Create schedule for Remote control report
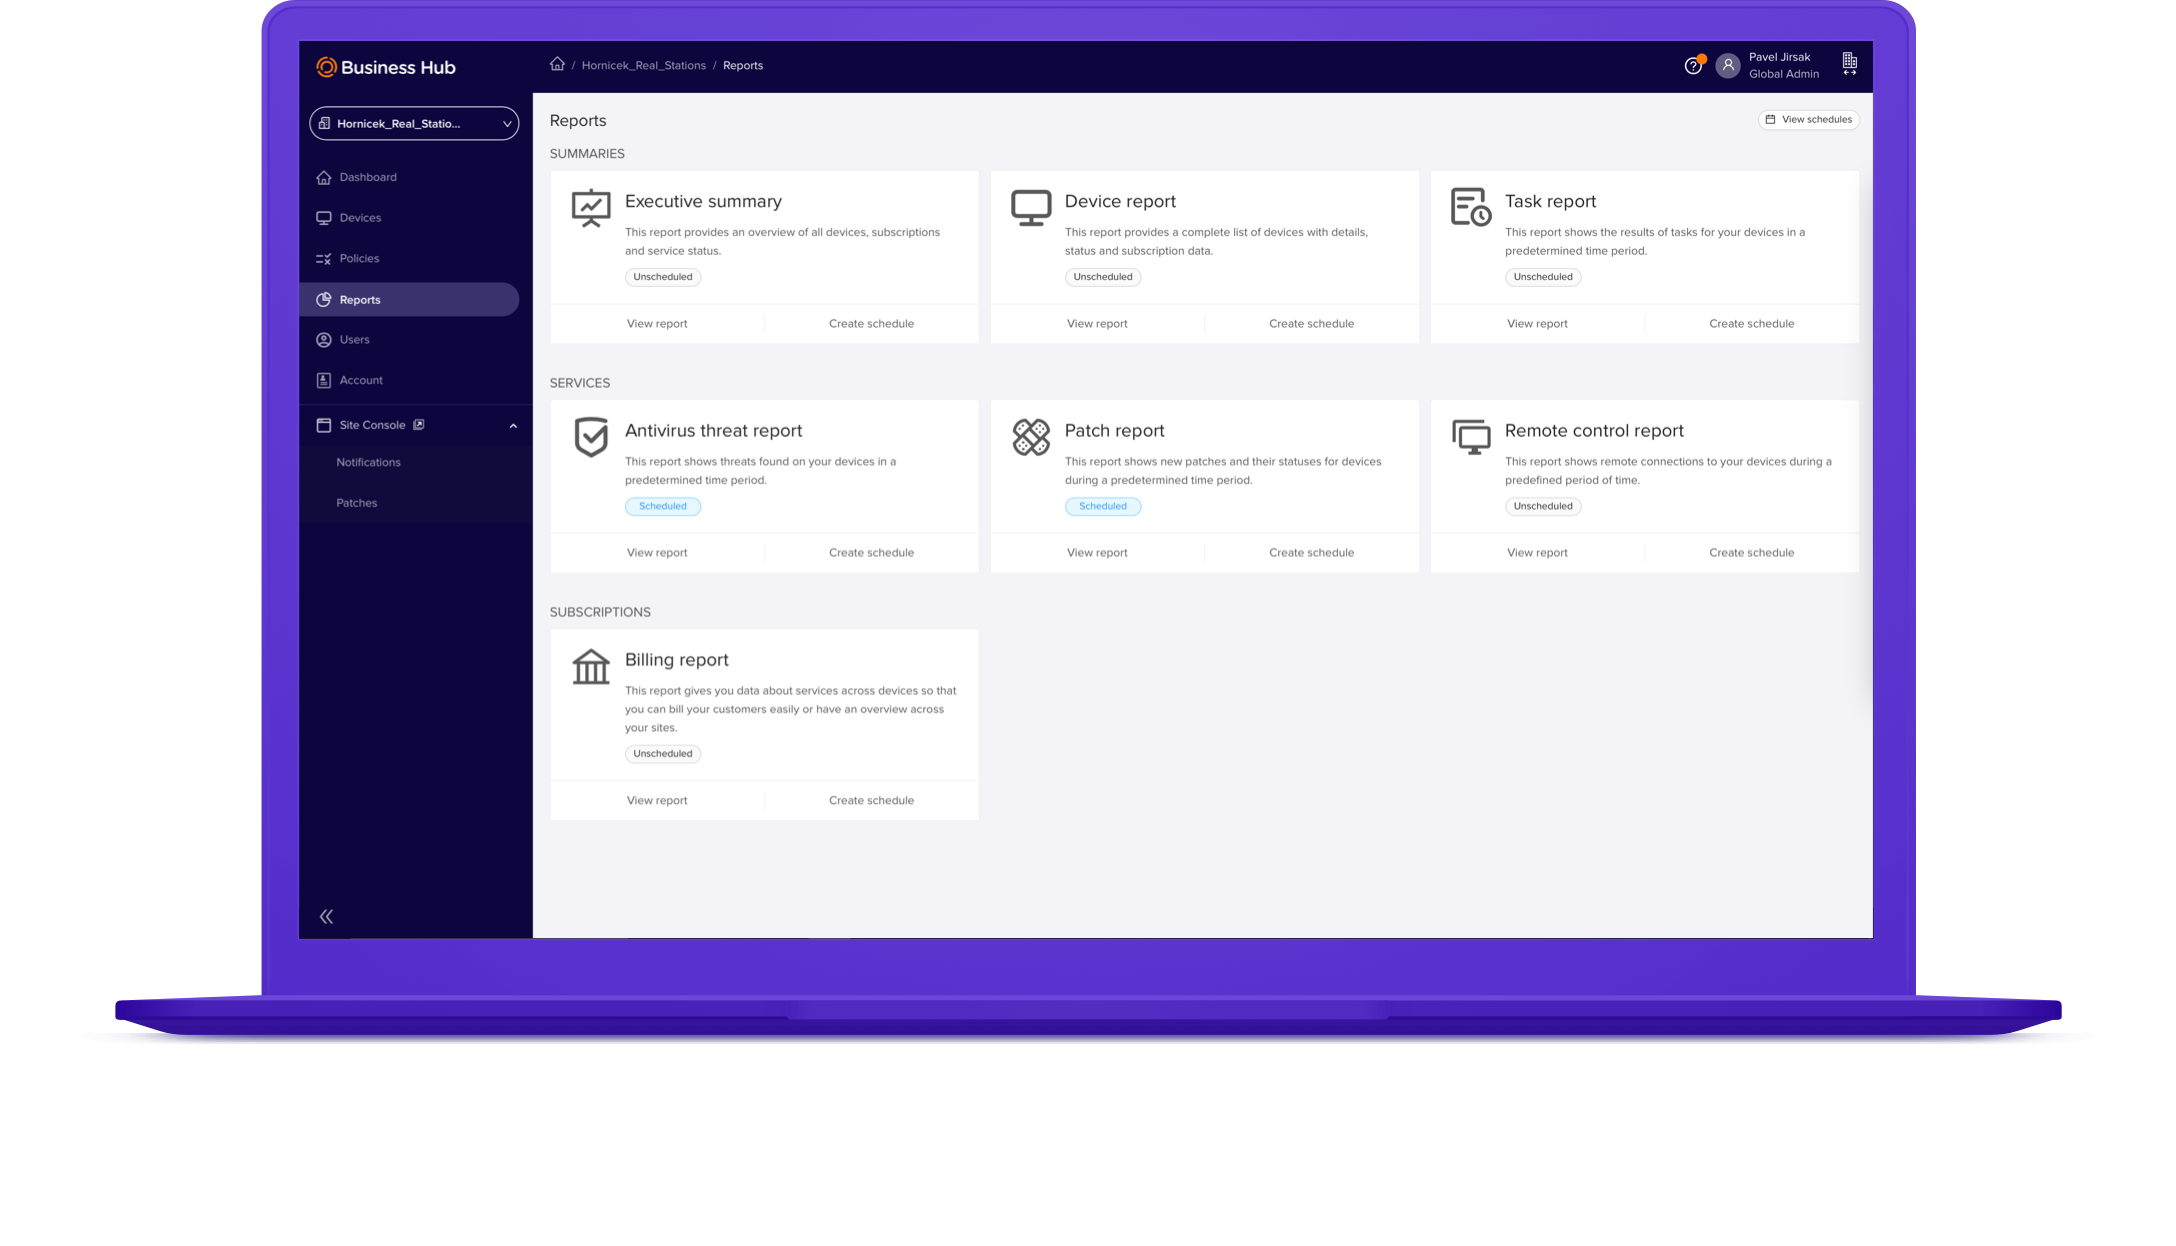 pos(1751,552)
